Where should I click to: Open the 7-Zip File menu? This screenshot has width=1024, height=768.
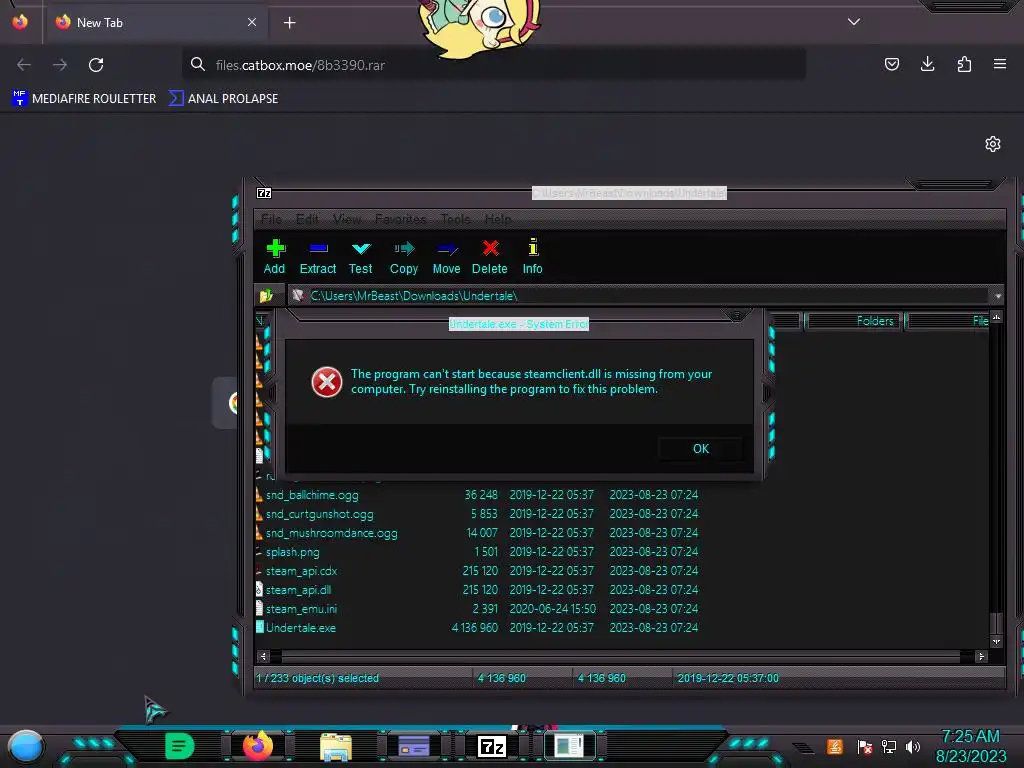pyautogui.click(x=271, y=219)
